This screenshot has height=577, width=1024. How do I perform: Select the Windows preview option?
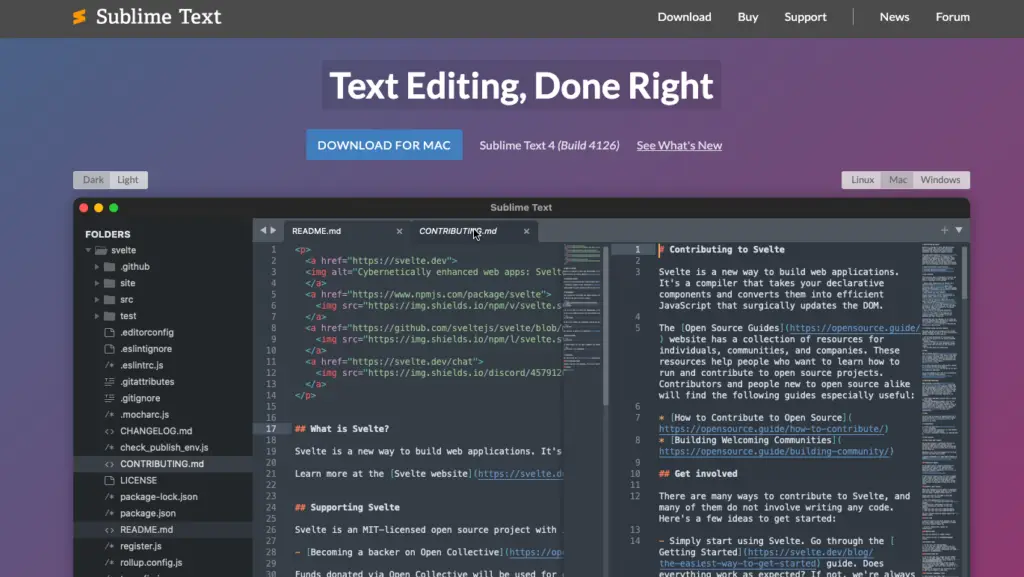pyautogui.click(x=940, y=179)
